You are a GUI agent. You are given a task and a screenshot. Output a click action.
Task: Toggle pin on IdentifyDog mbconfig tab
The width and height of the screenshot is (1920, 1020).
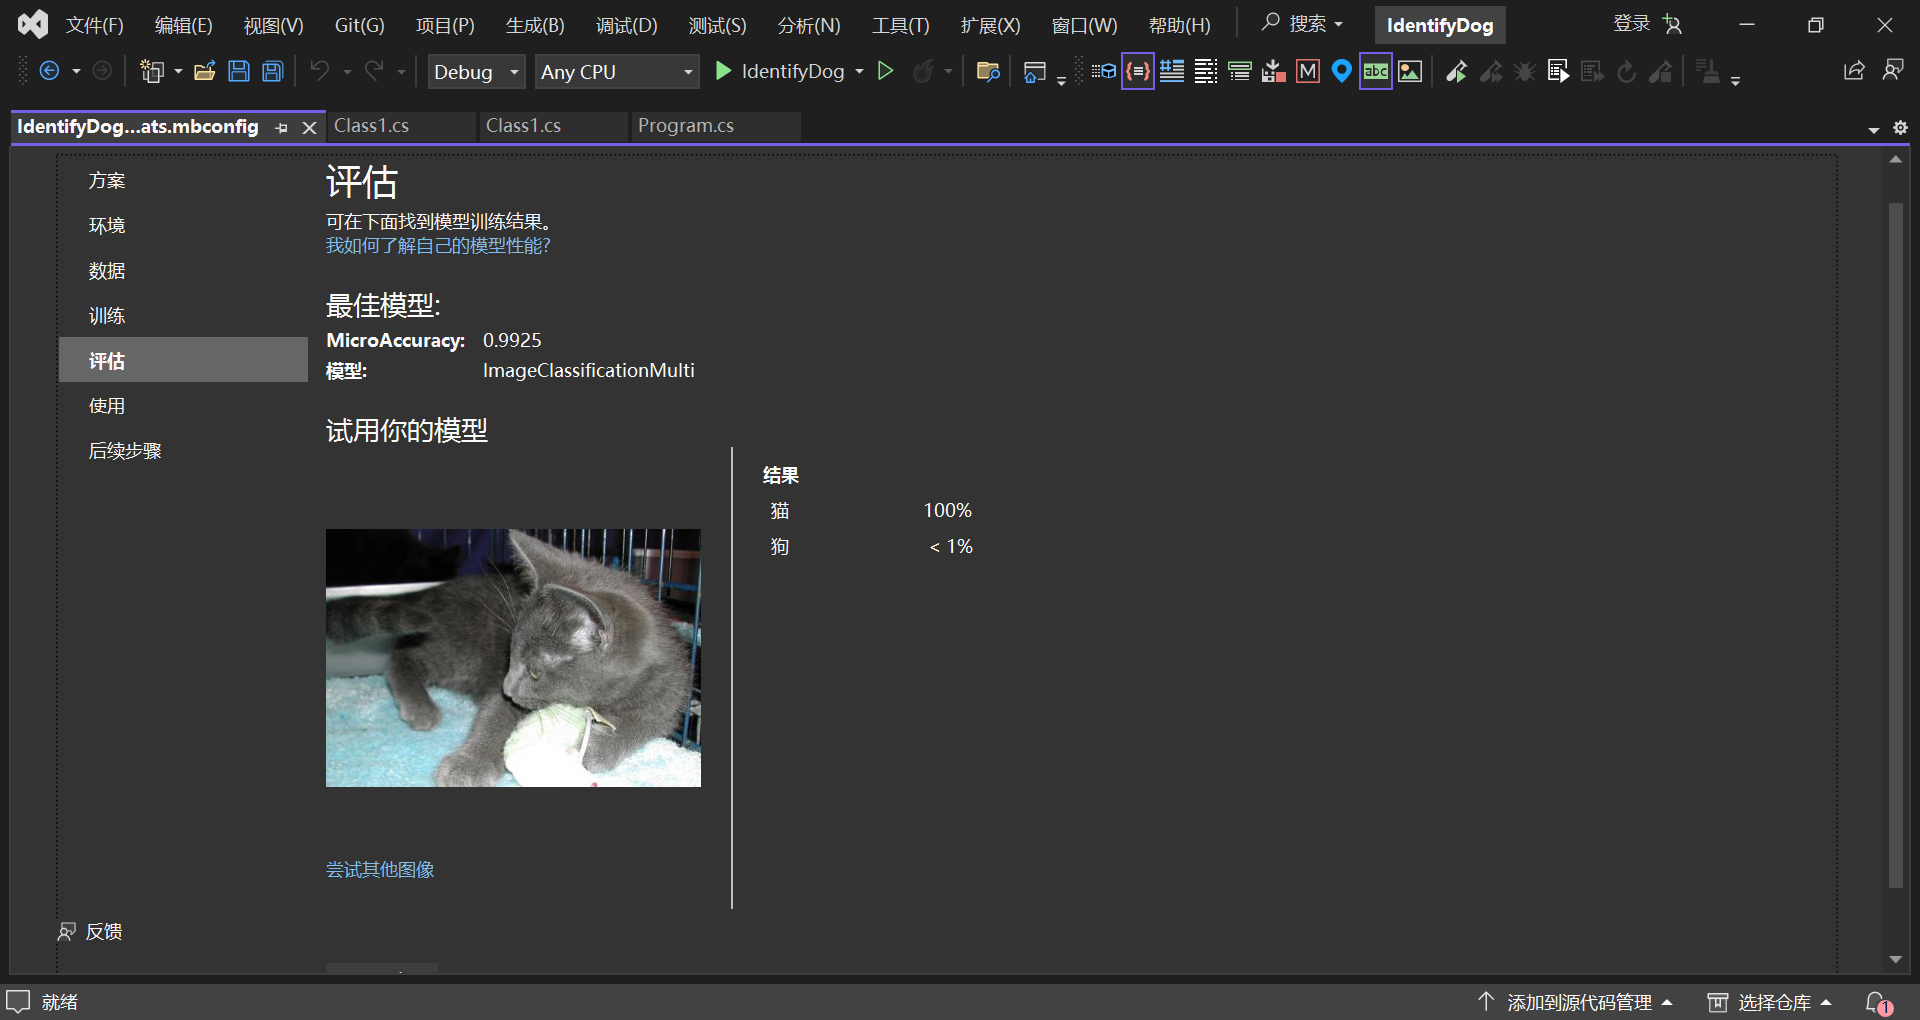pos(282,128)
